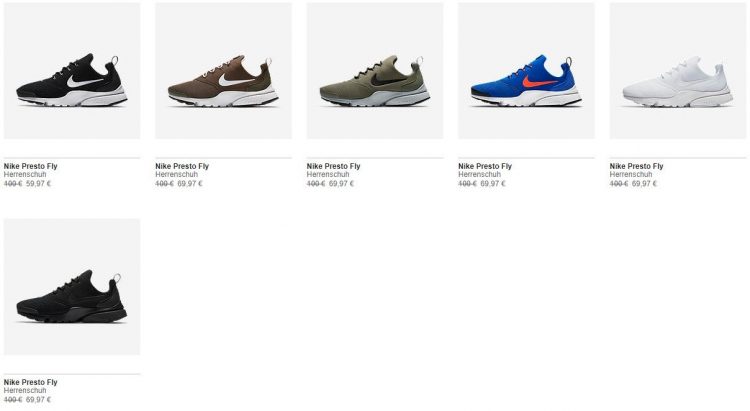Open the black shoe with white swoosh
750x411 pixels.
[x=72, y=71]
